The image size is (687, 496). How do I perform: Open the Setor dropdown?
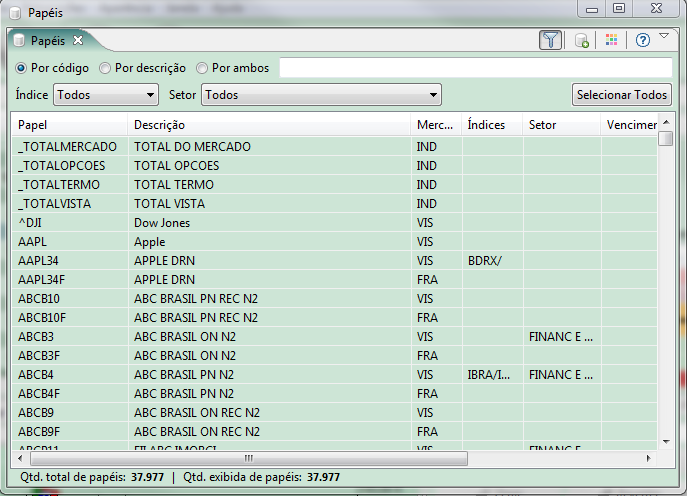pos(321,95)
